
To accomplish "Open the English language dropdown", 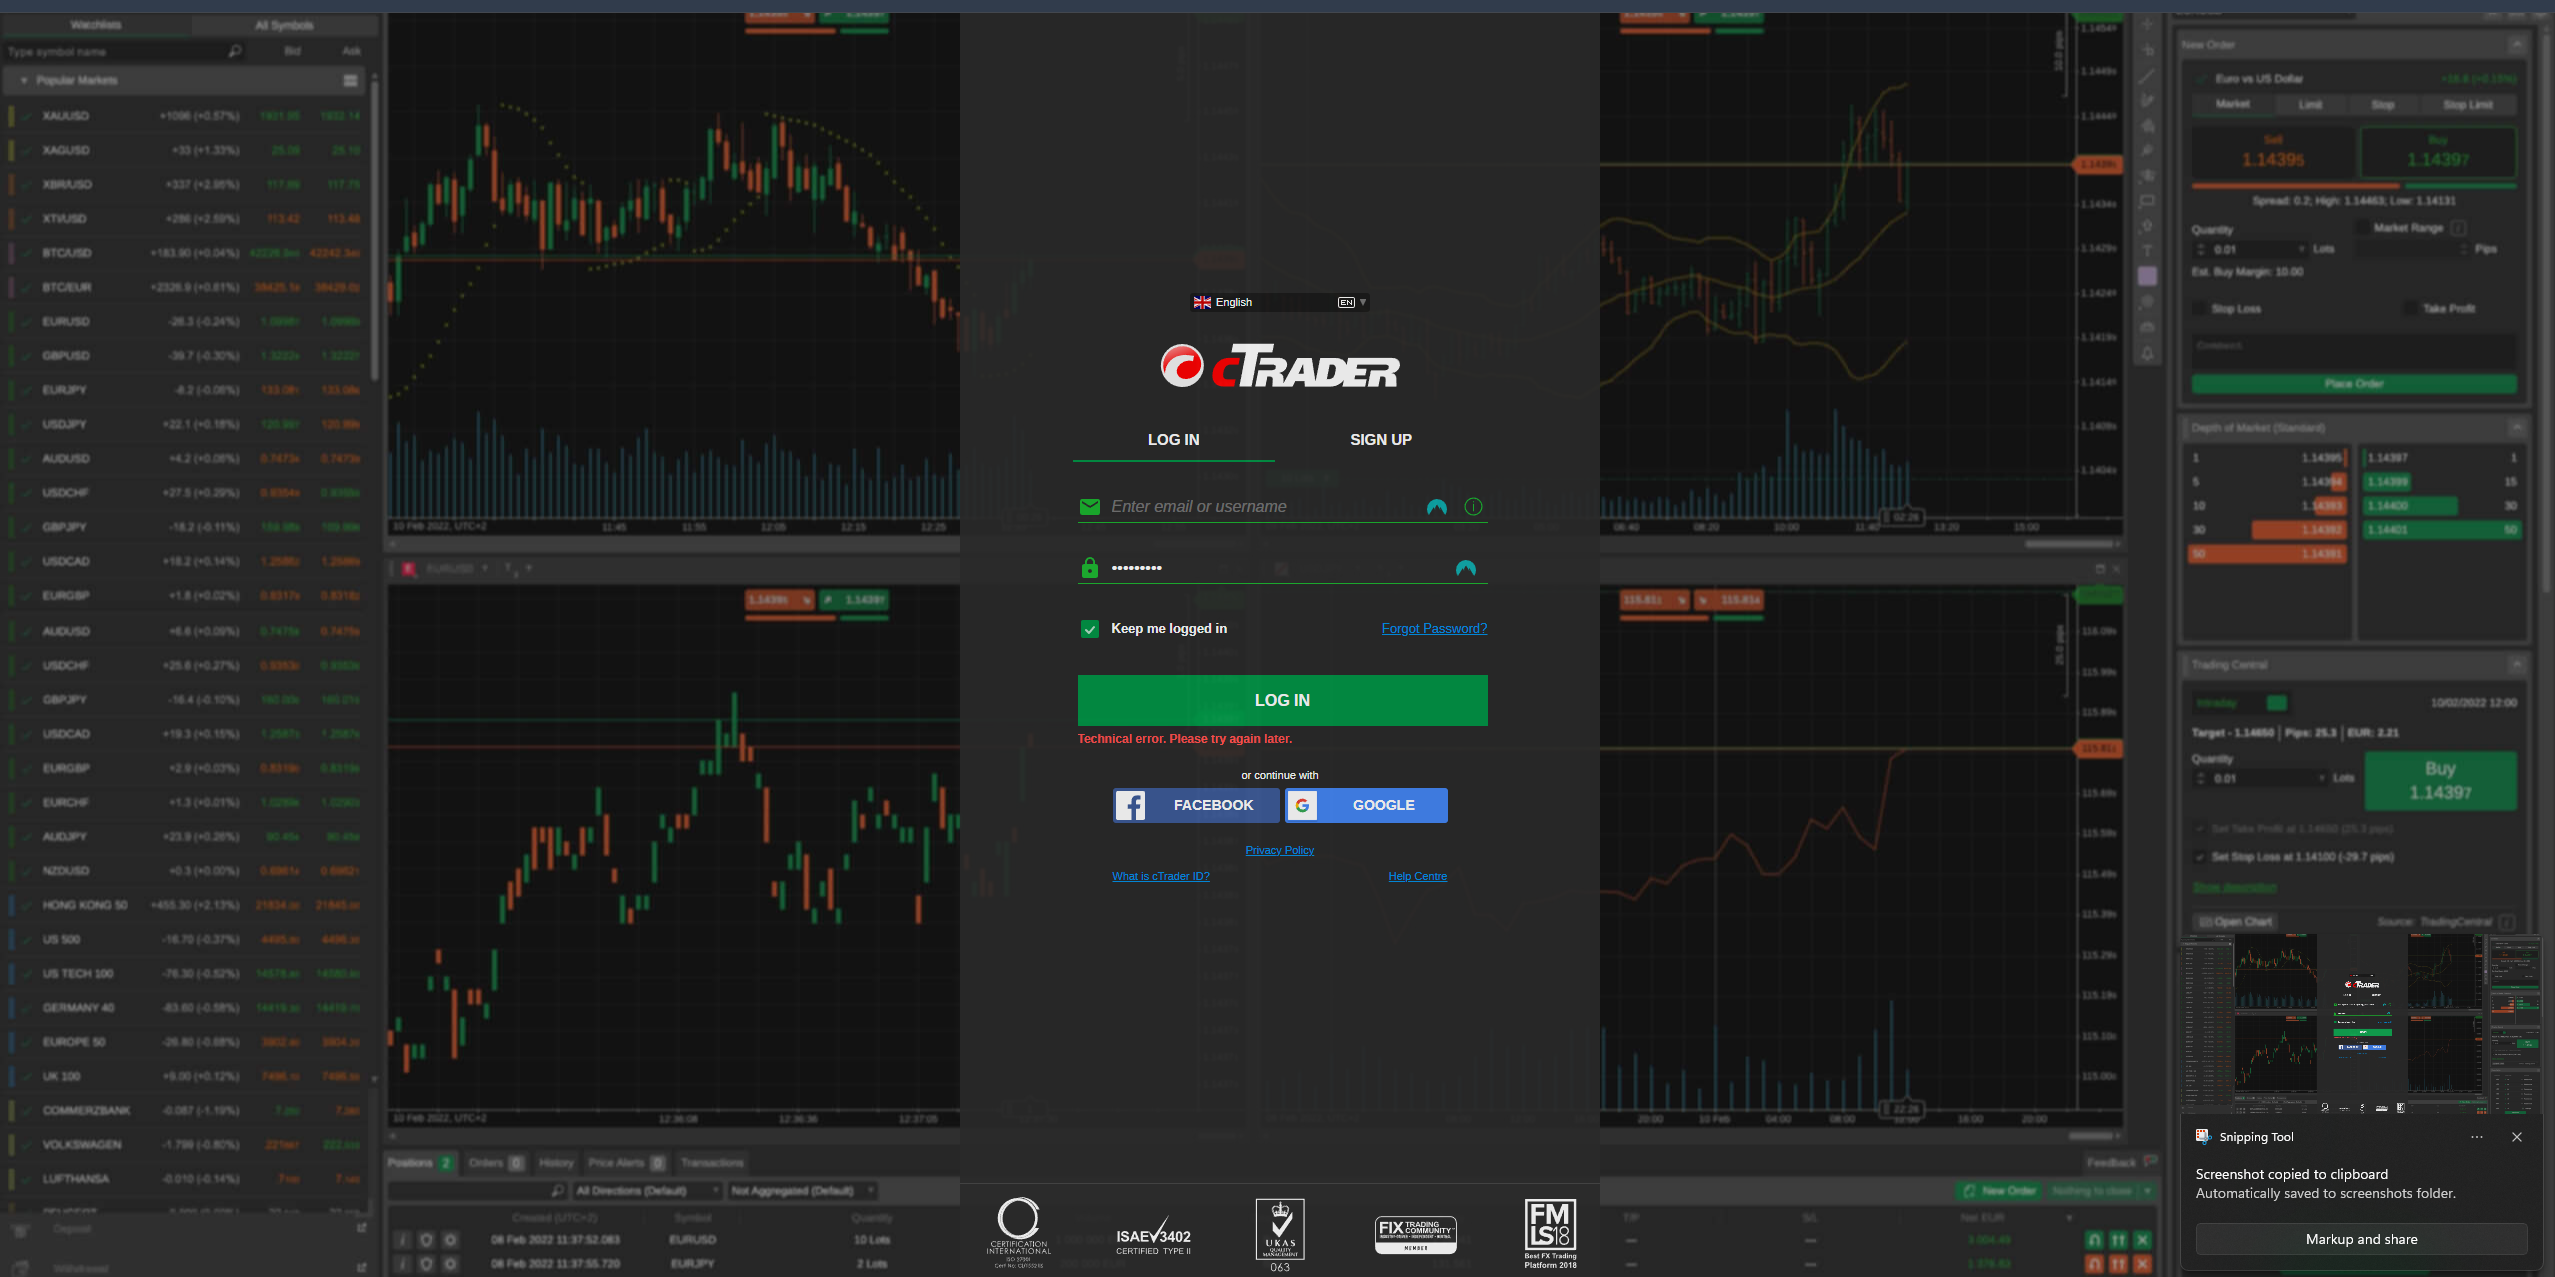I will coord(1279,302).
